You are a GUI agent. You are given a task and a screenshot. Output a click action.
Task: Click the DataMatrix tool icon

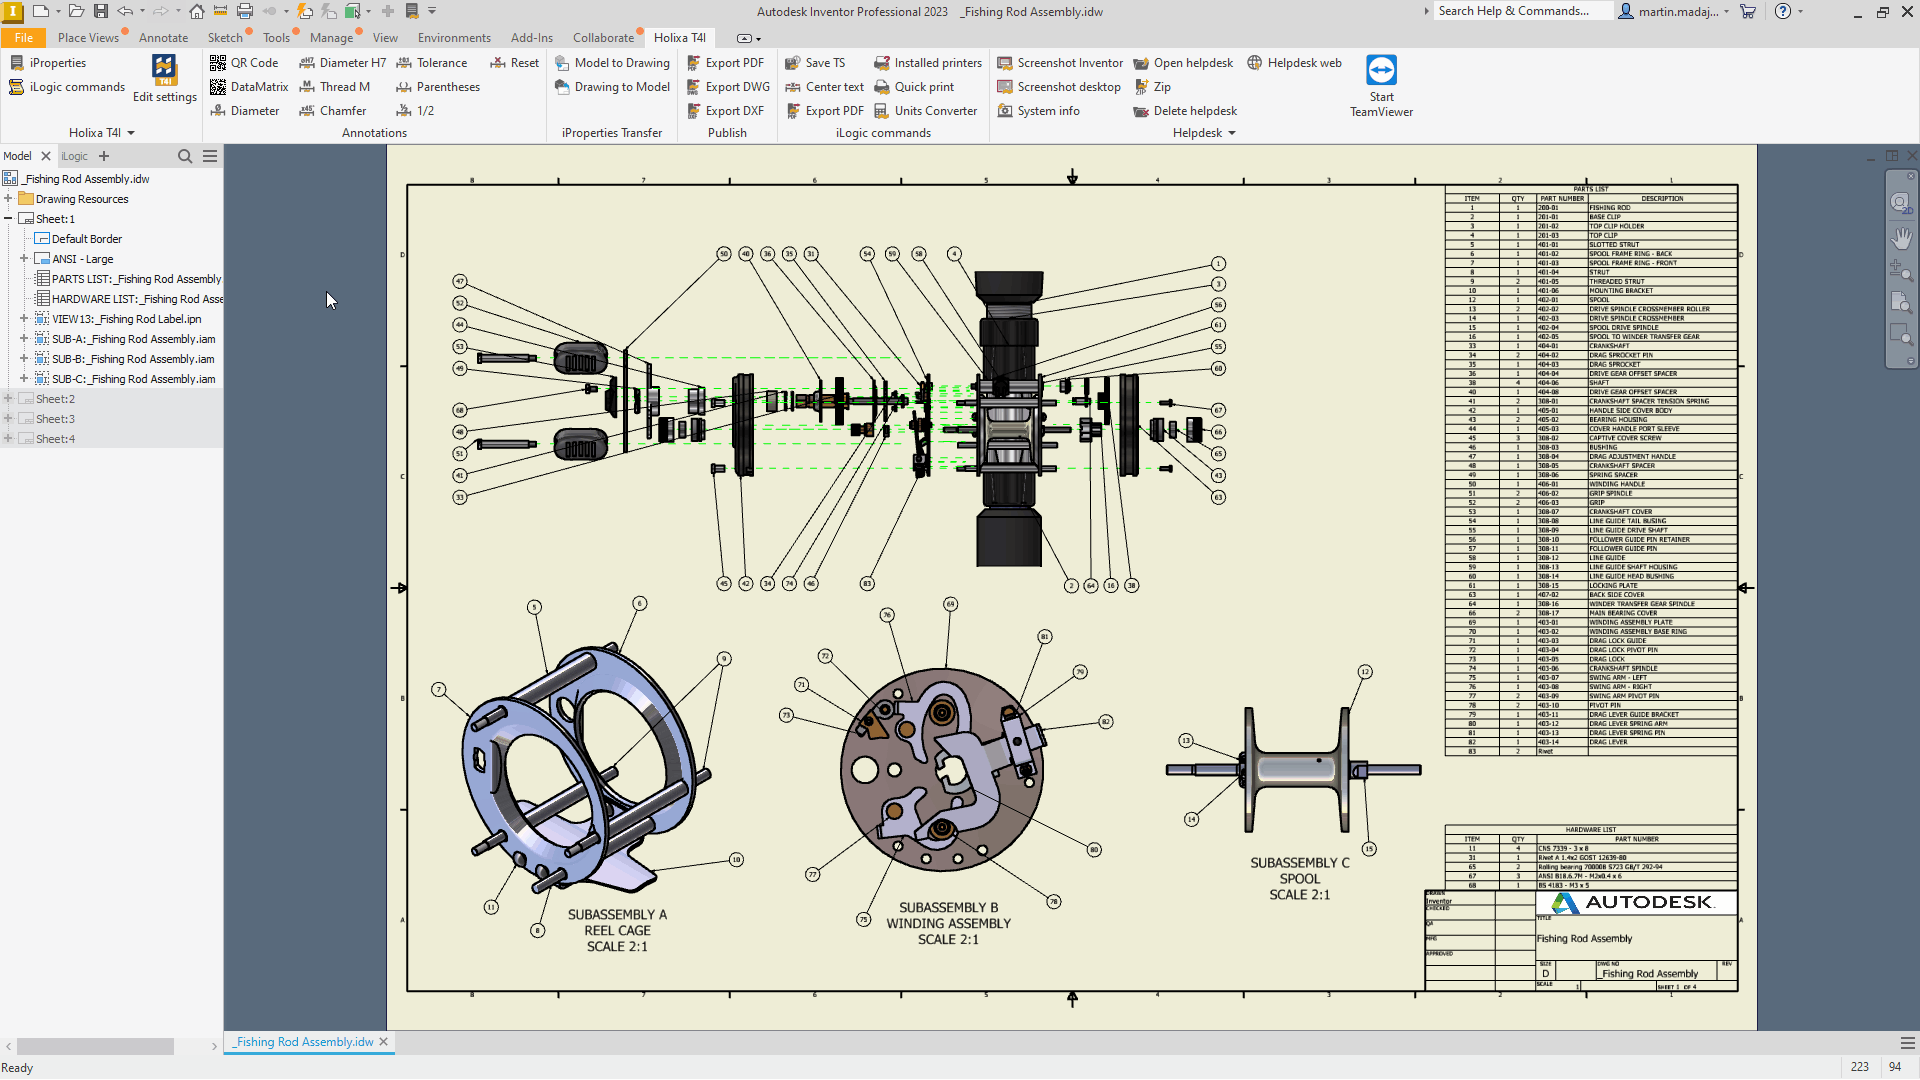pyautogui.click(x=218, y=87)
